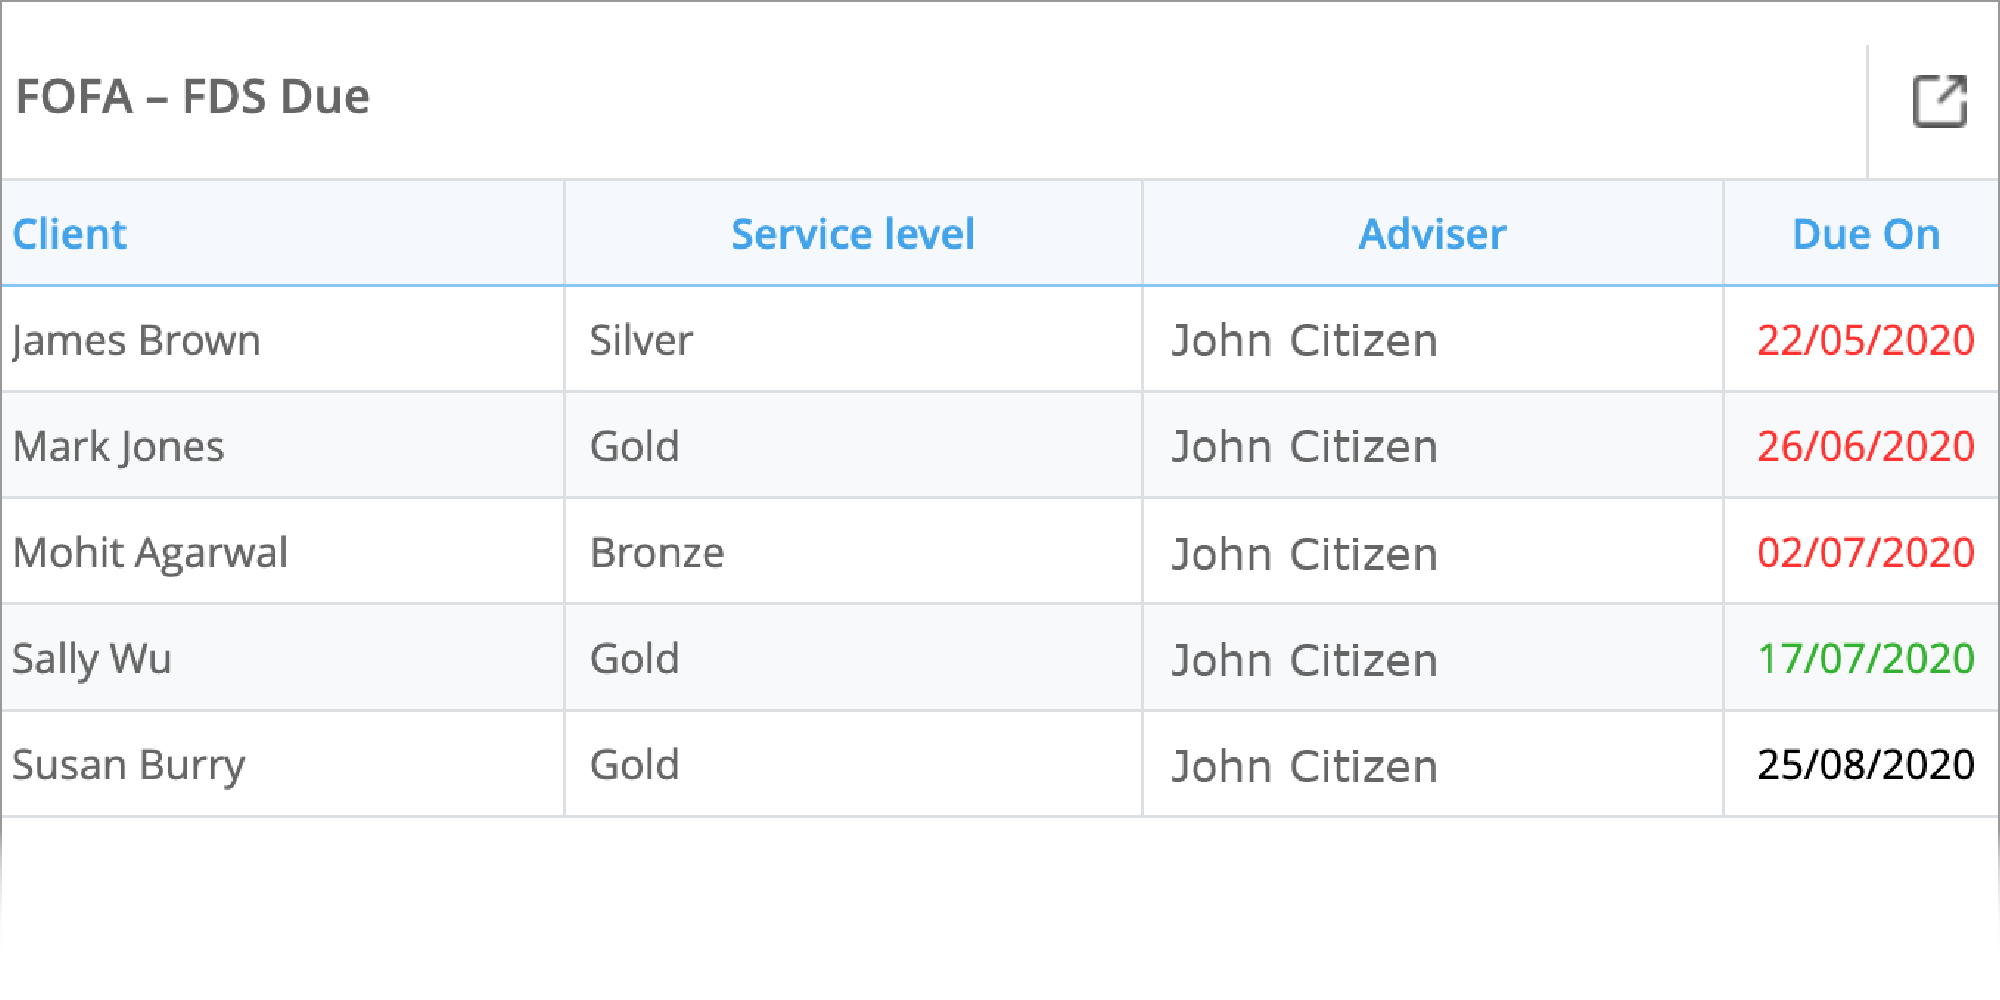The image size is (2000, 1000).
Task: Select overdue date 22/05/2020
Action: (x=1866, y=341)
